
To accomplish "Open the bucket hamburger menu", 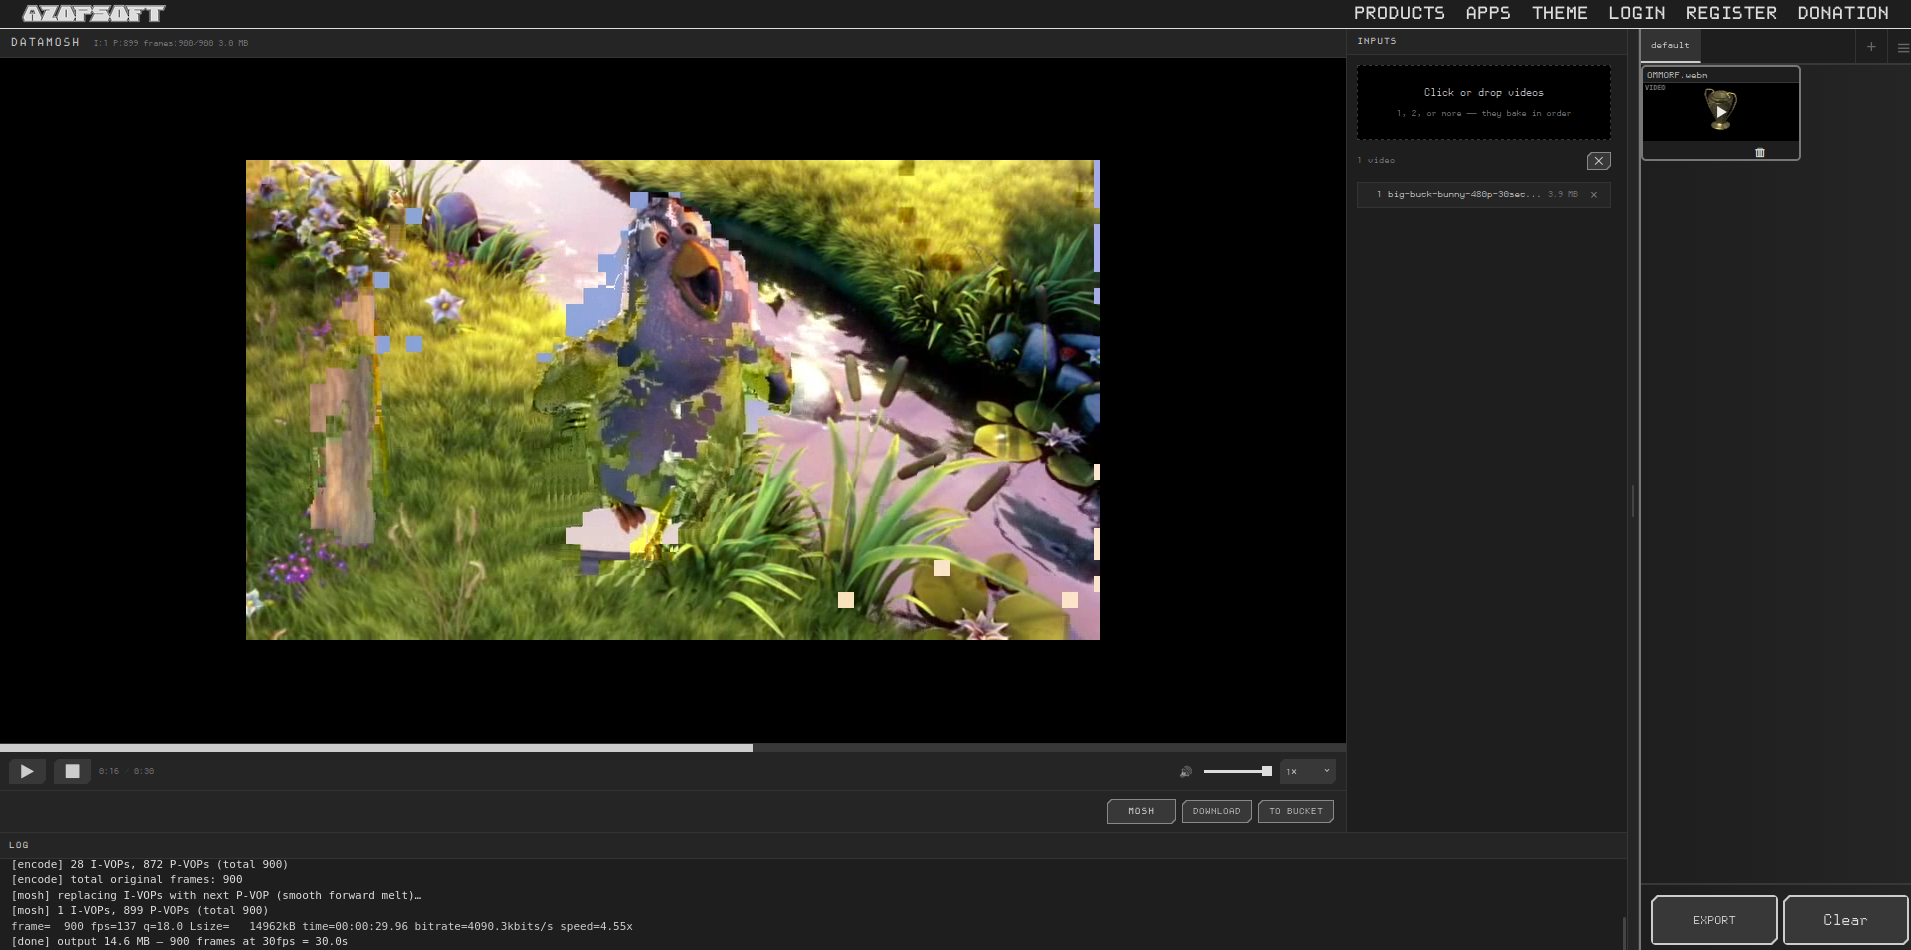I will (x=1902, y=47).
